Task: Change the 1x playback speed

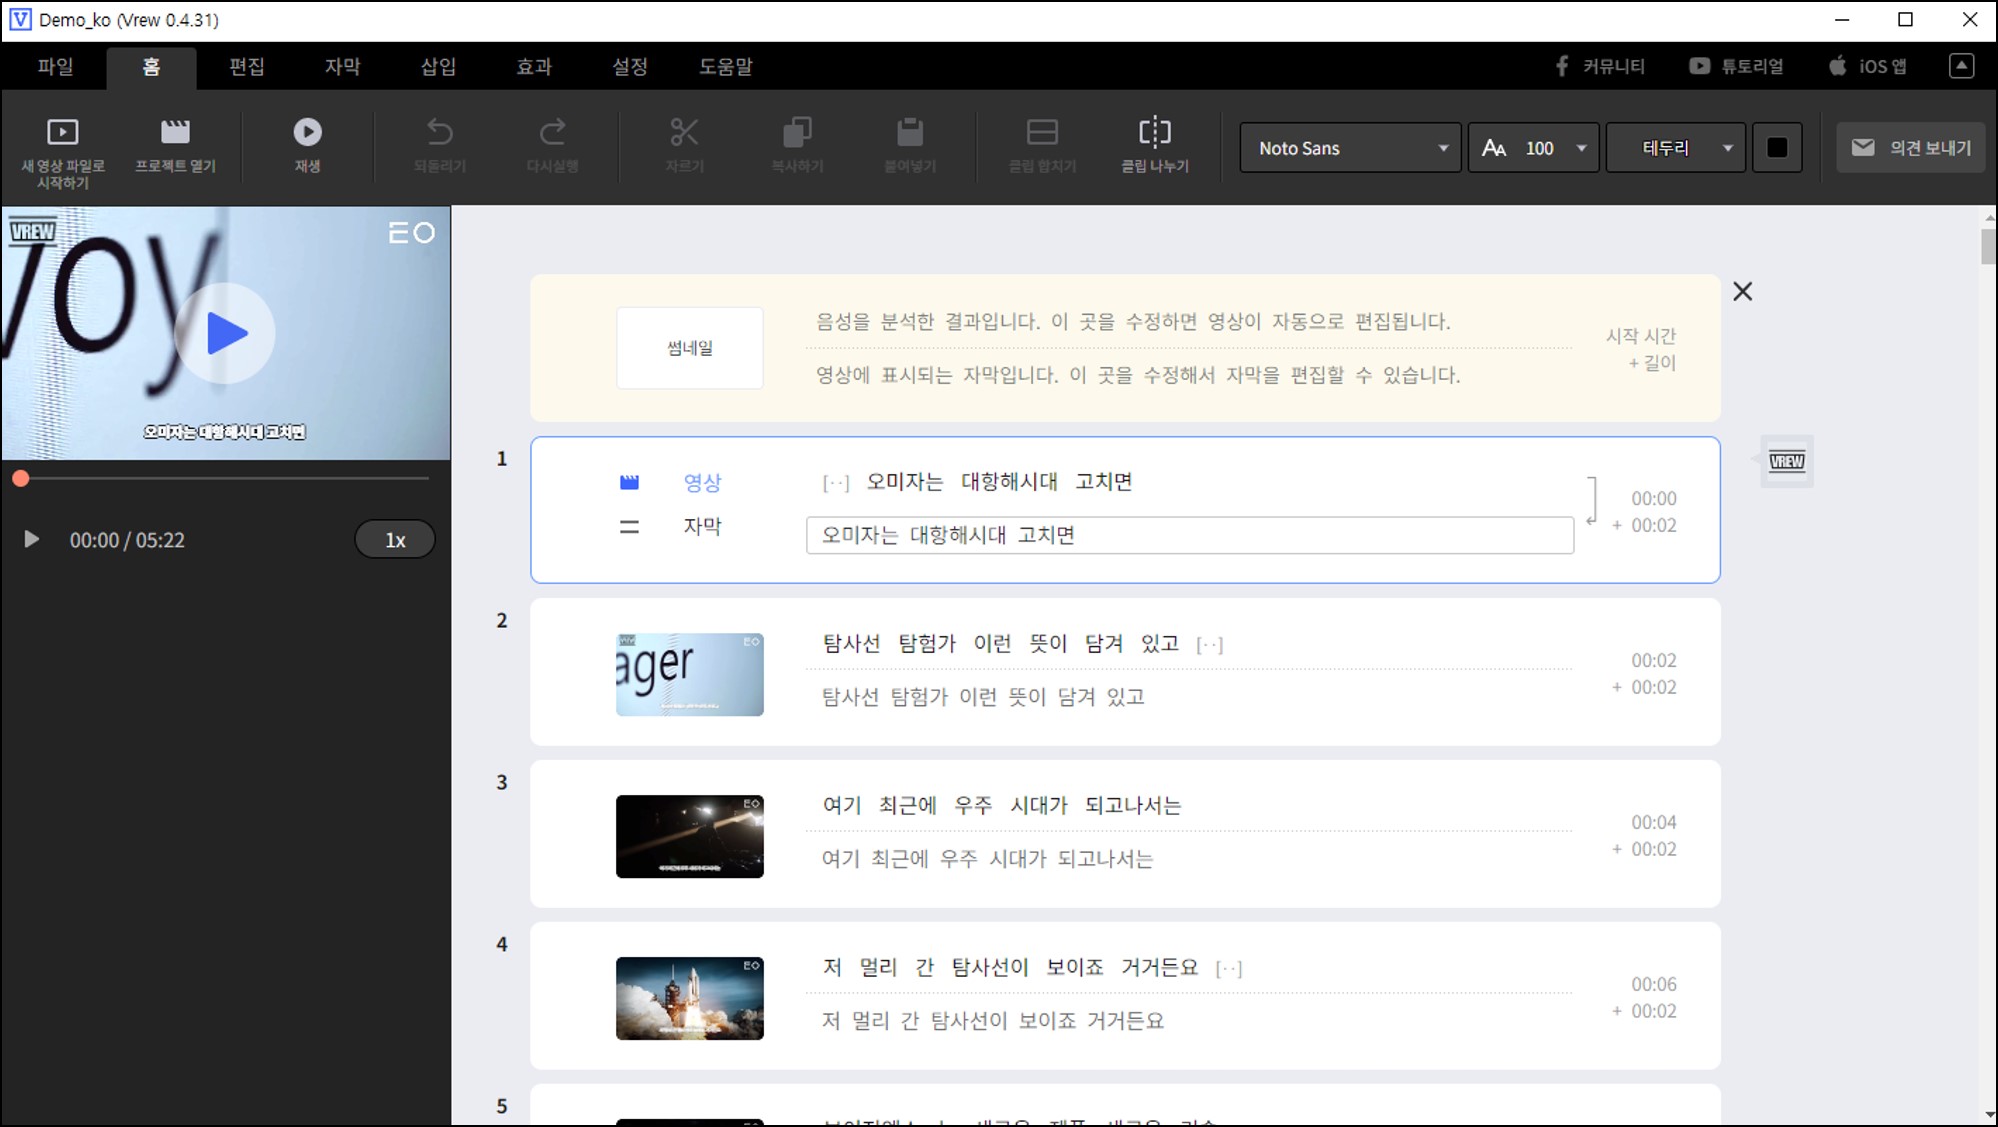Action: point(395,540)
